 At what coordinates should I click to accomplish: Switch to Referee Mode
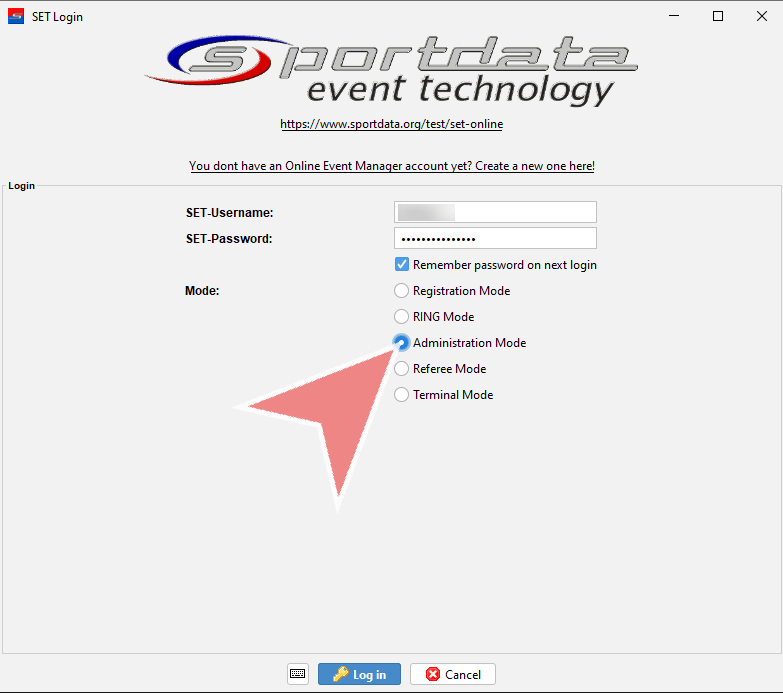point(402,369)
